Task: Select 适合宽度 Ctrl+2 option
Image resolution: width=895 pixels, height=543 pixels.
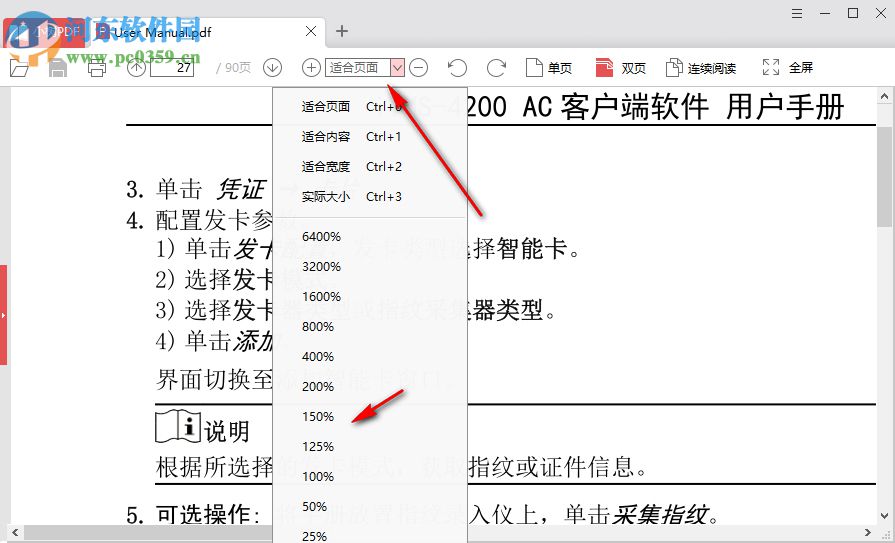Action: (x=370, y=167)
